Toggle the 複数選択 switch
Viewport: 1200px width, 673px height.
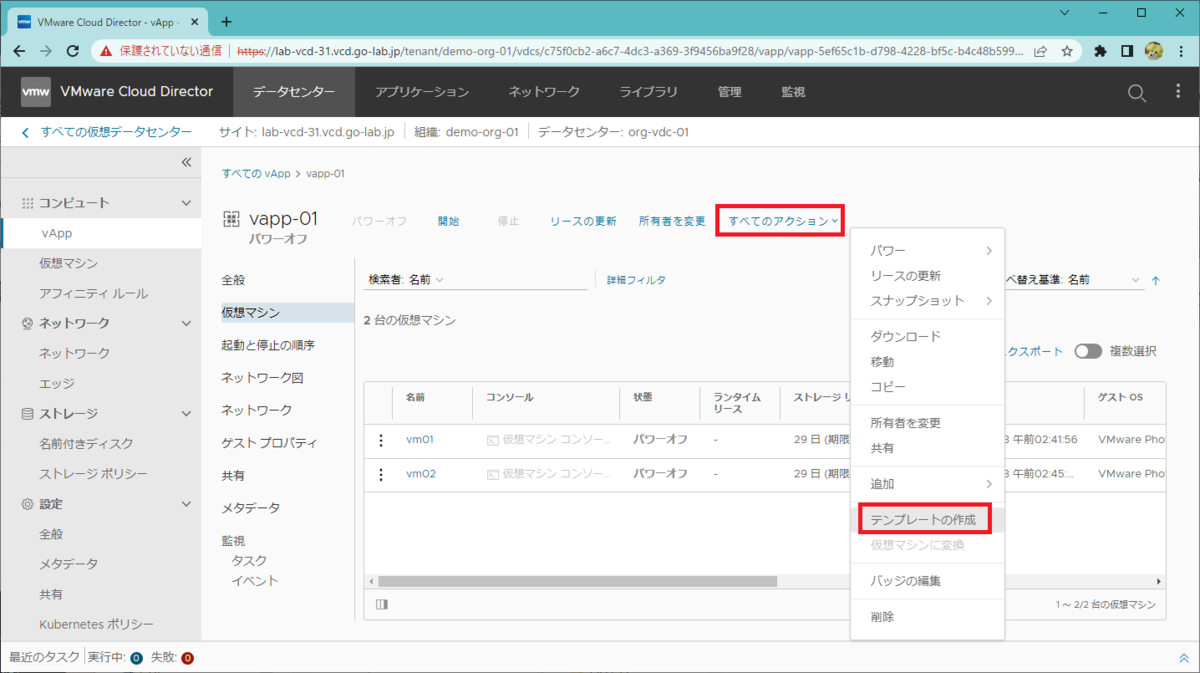click(1088, 351)
